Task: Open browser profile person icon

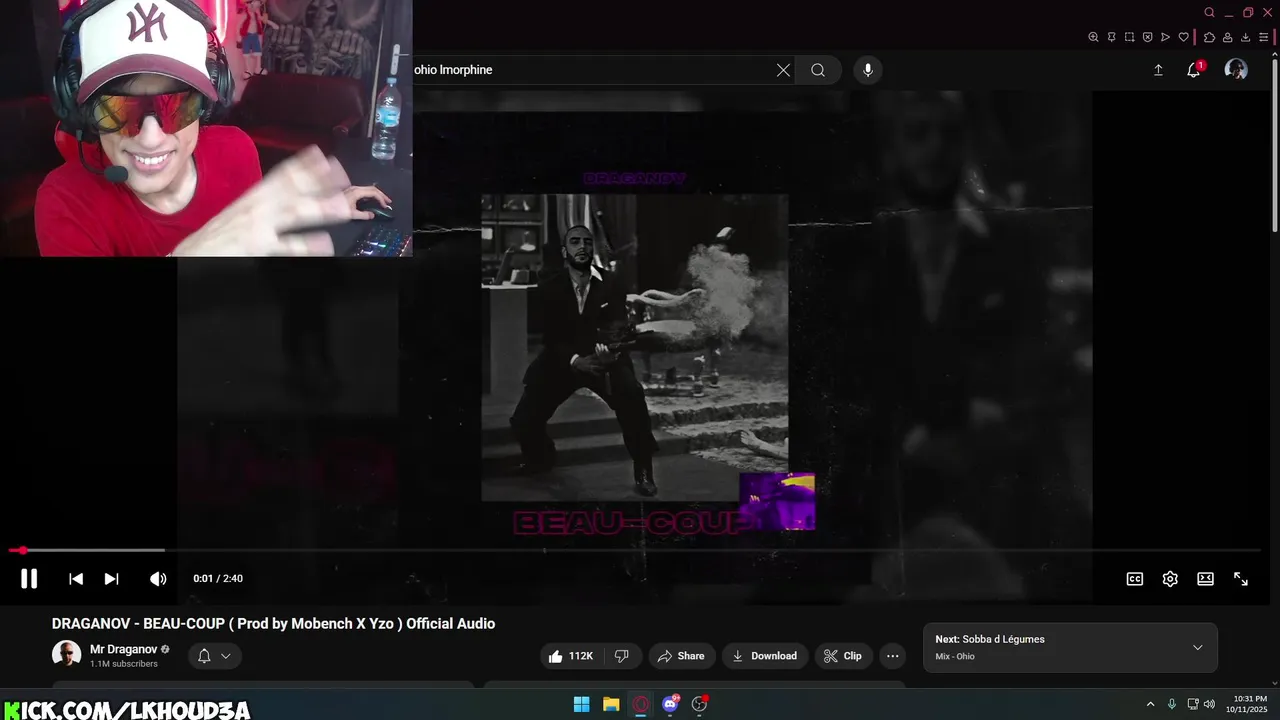Action: pos(1227,37)
